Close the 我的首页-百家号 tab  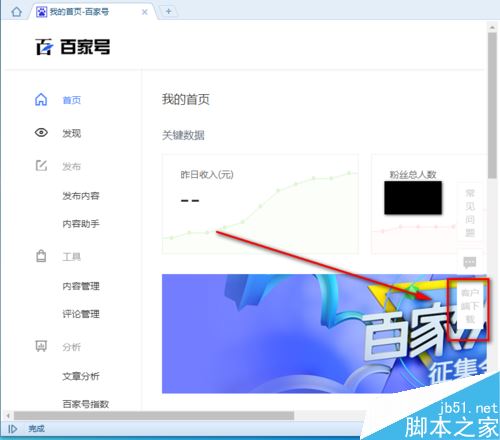tap(145, 12)
